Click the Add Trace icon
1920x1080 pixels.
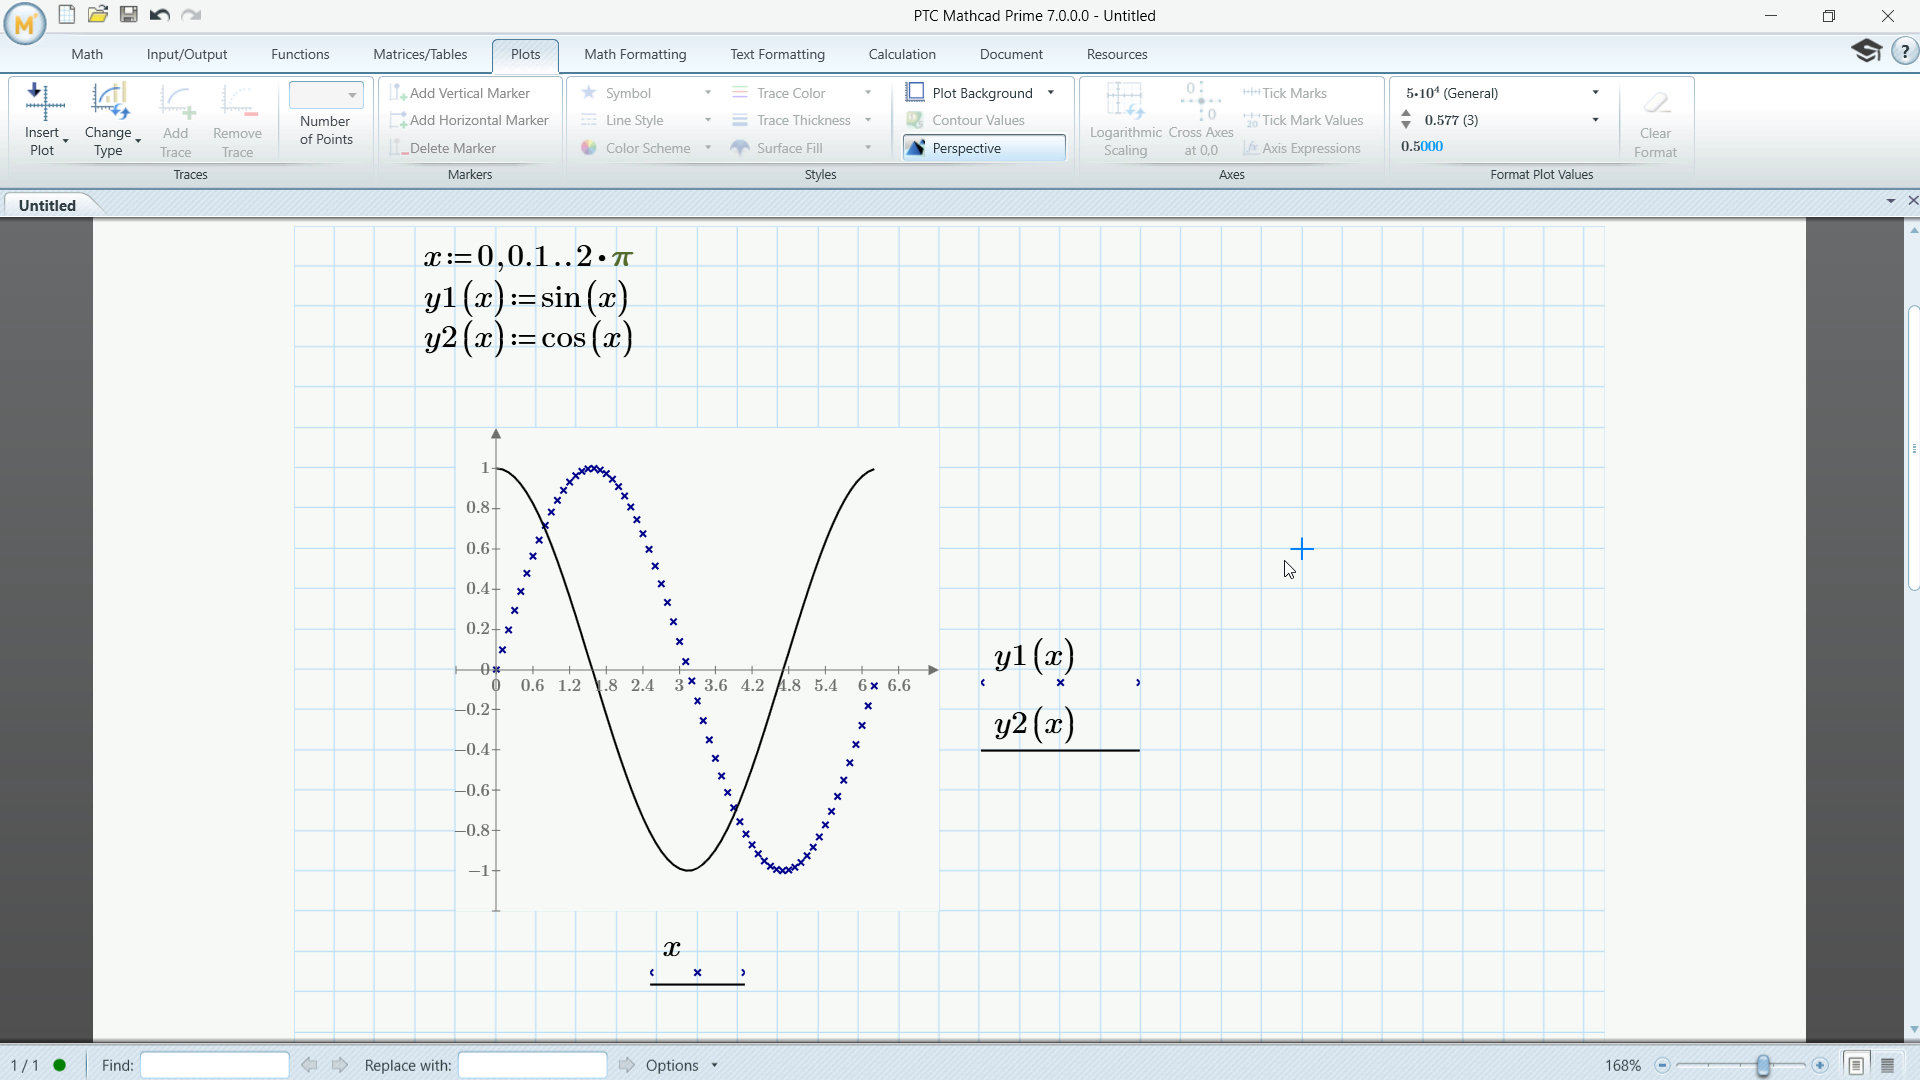[176, 103]
